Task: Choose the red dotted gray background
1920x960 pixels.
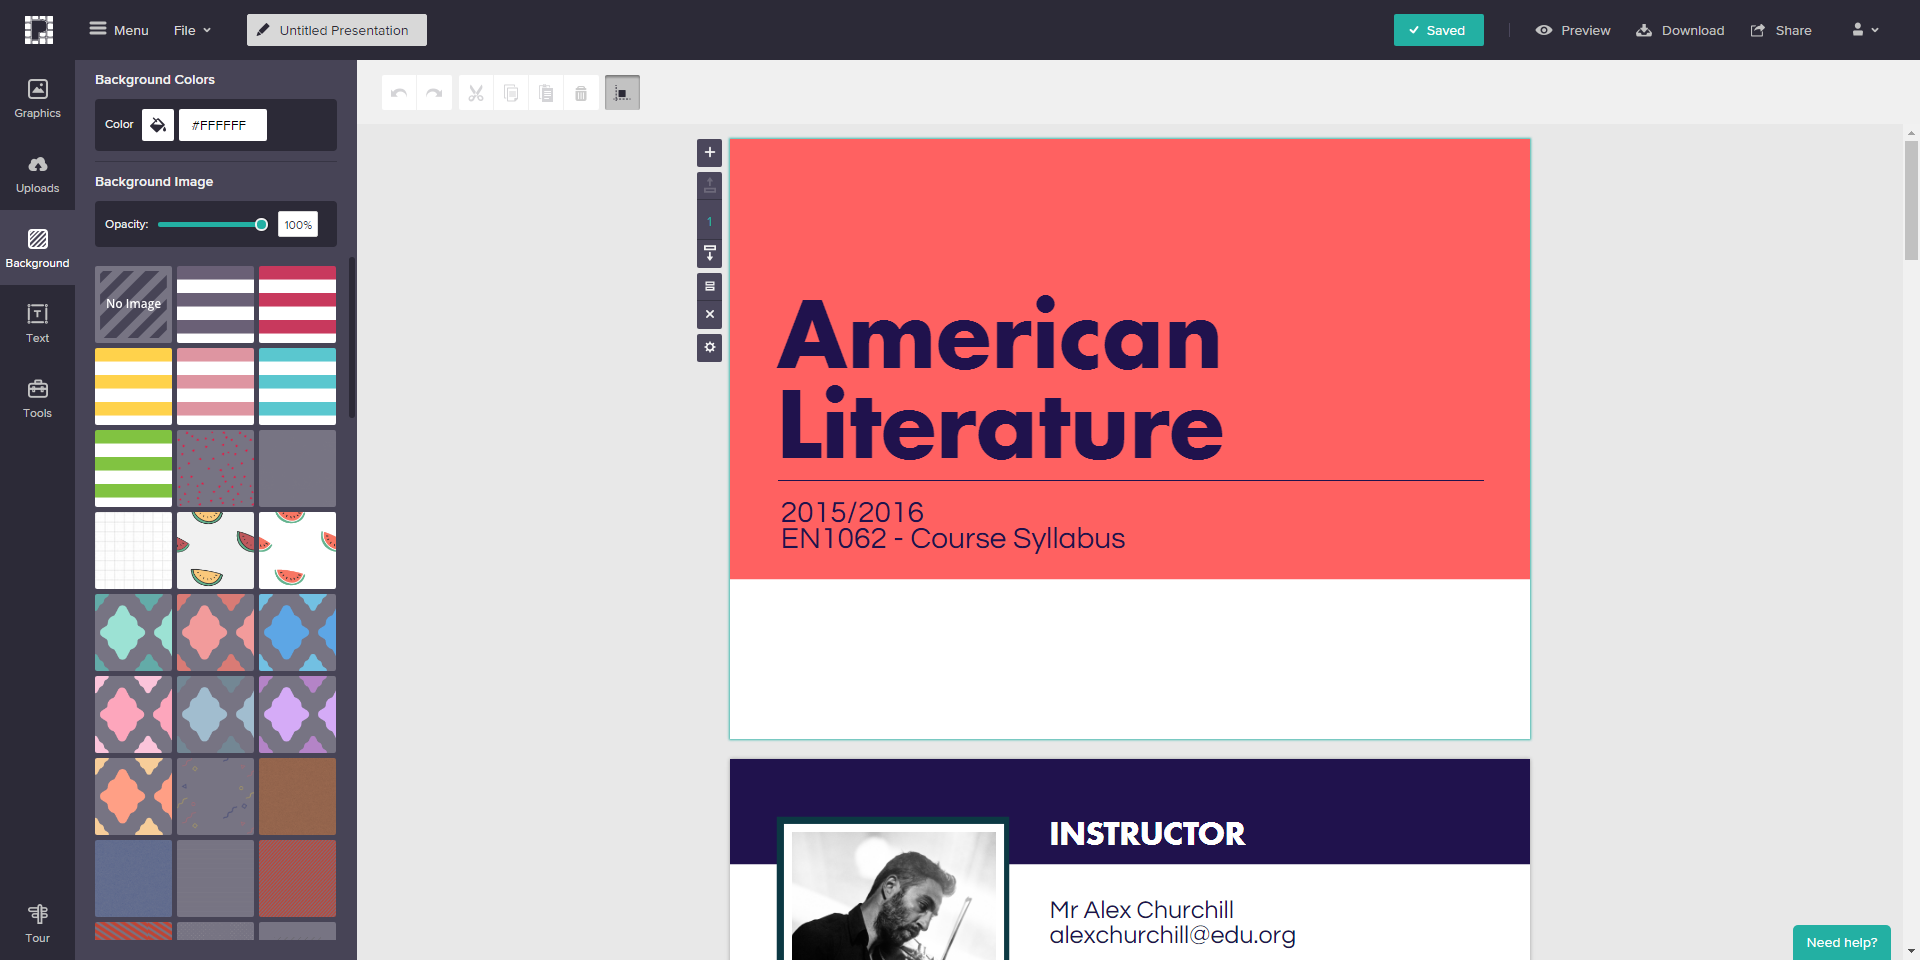Action: click(216, 468)
